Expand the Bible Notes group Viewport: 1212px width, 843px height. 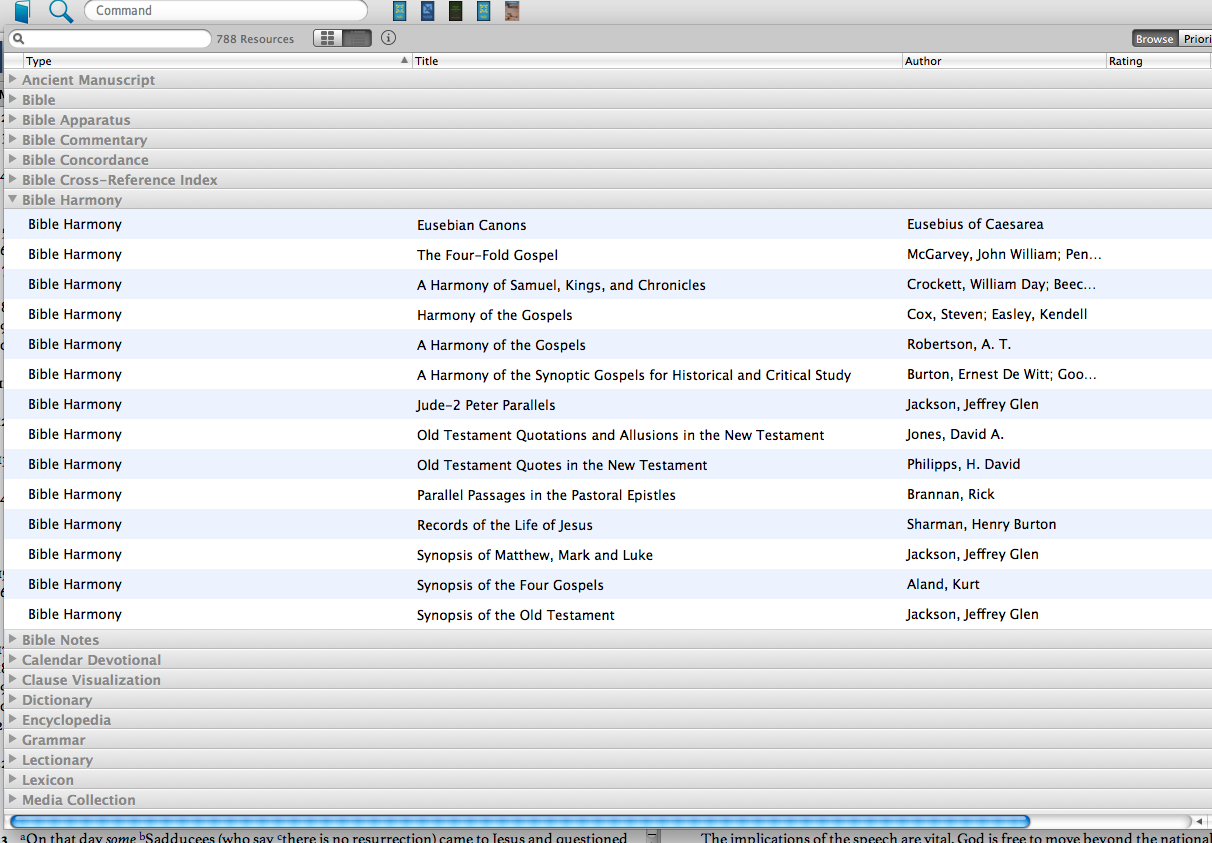[13, 639]
